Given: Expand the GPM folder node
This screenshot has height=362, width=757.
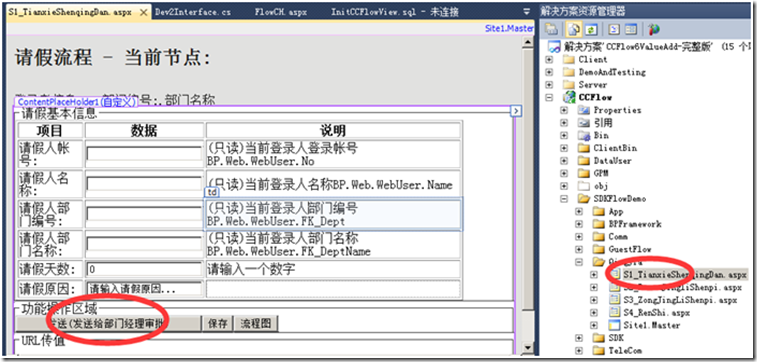Looking at the screenshot, I should coord(564,173).
